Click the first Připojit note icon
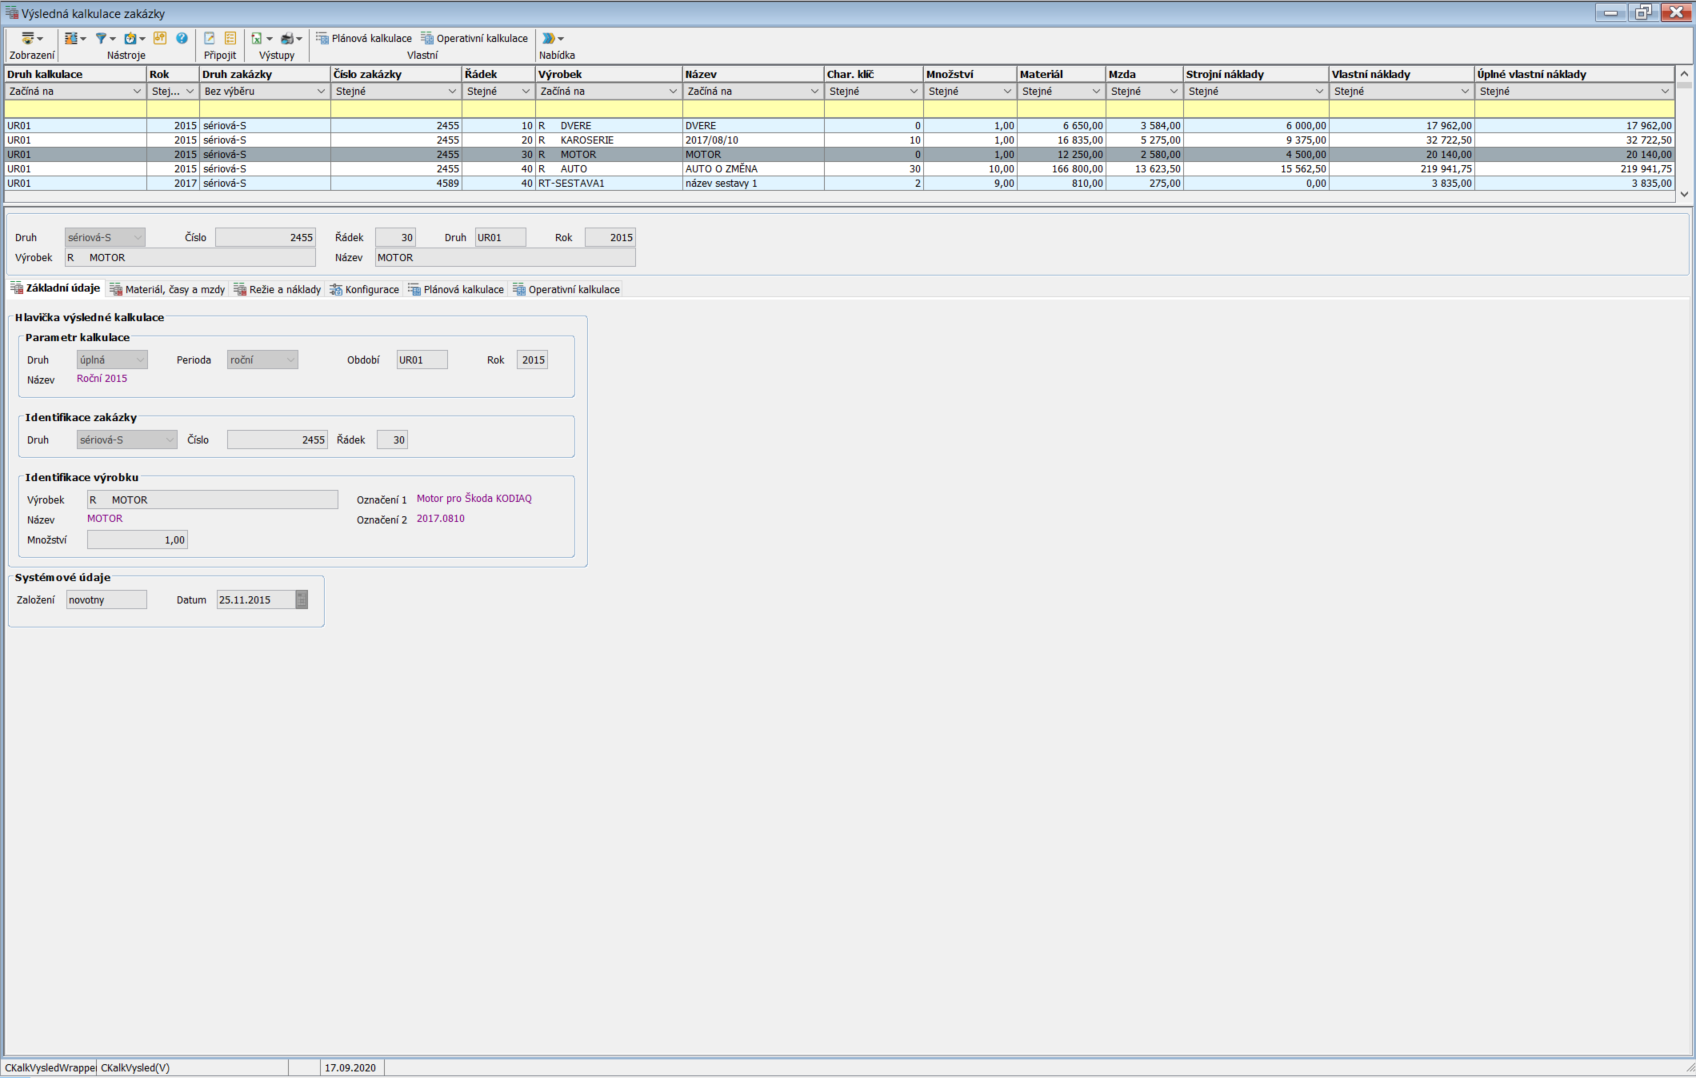Viewport: 1696px width, 1078px height. point(210,39)
